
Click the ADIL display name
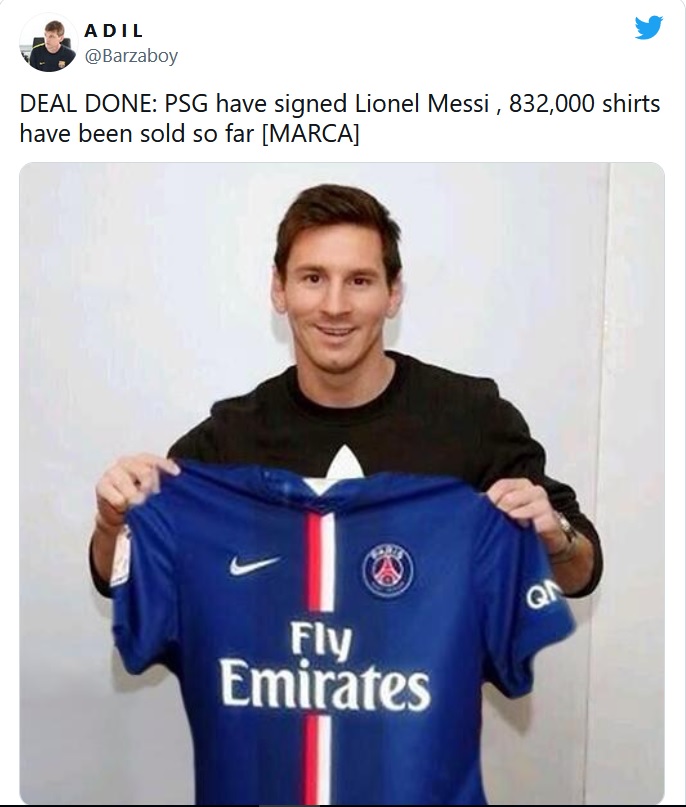point(114,32)
